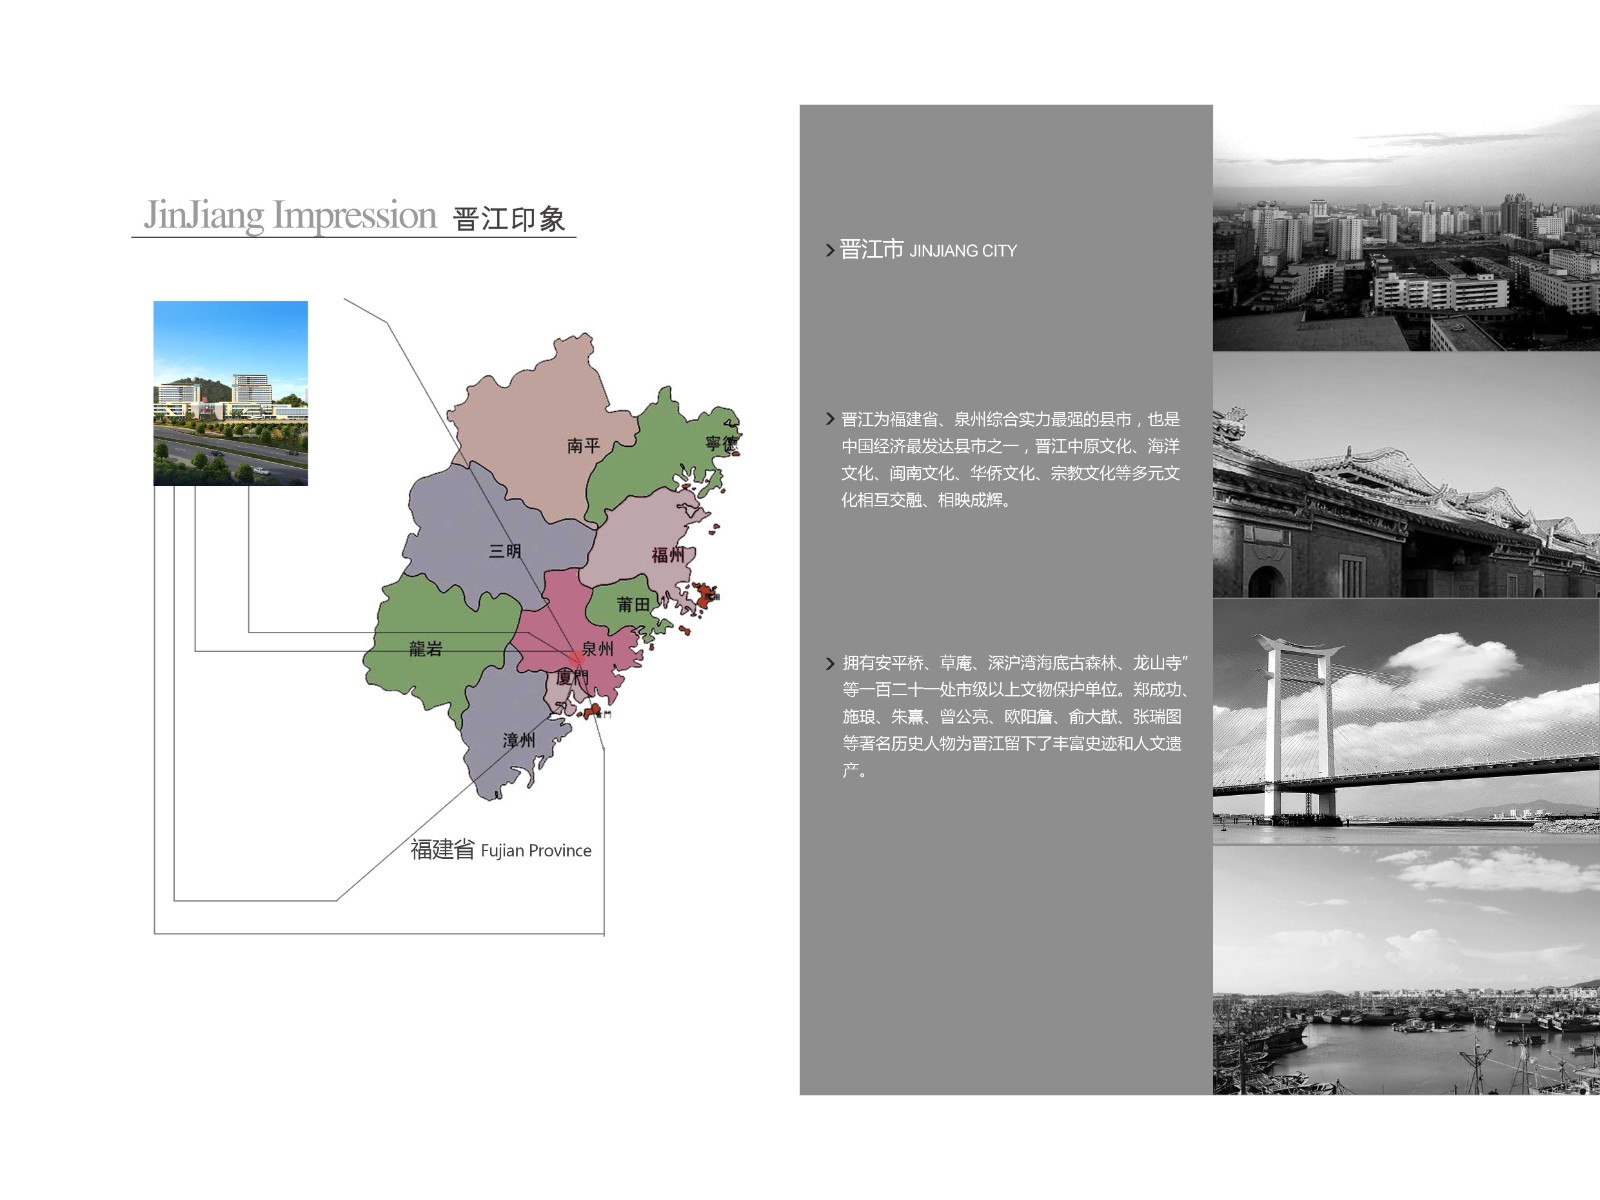Click the paragraph starting 晋江为福建省
Image resolution: width=1600 pixels, height=1200 pixels.
1011,460
